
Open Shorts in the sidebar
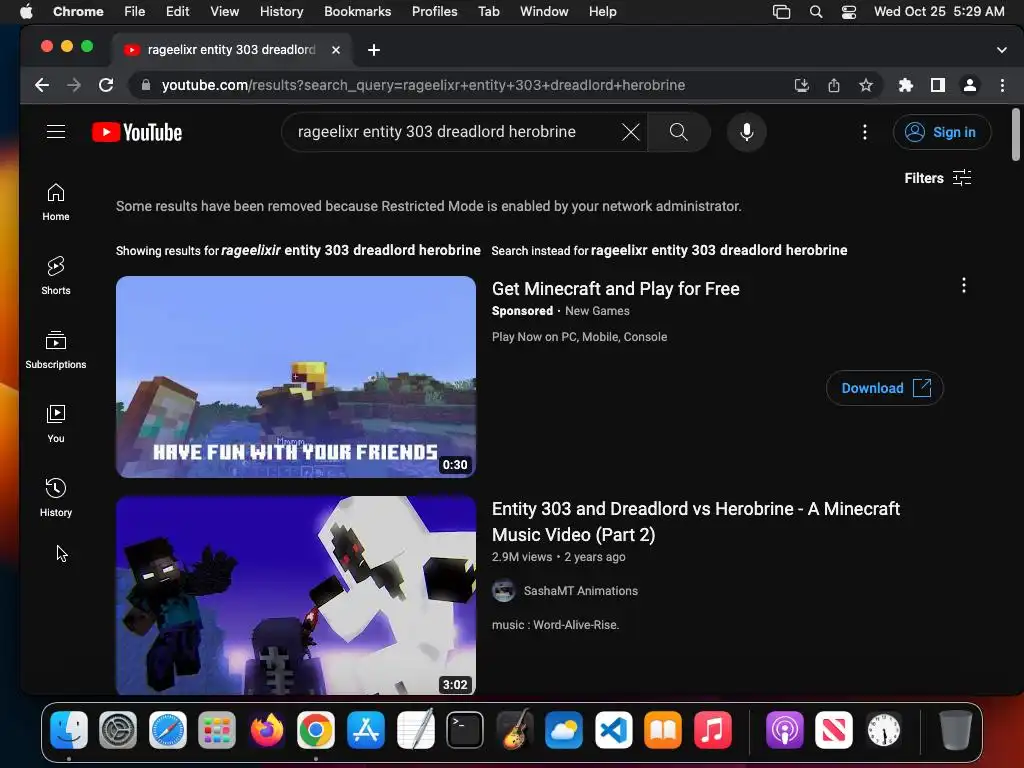click(56, 276)
